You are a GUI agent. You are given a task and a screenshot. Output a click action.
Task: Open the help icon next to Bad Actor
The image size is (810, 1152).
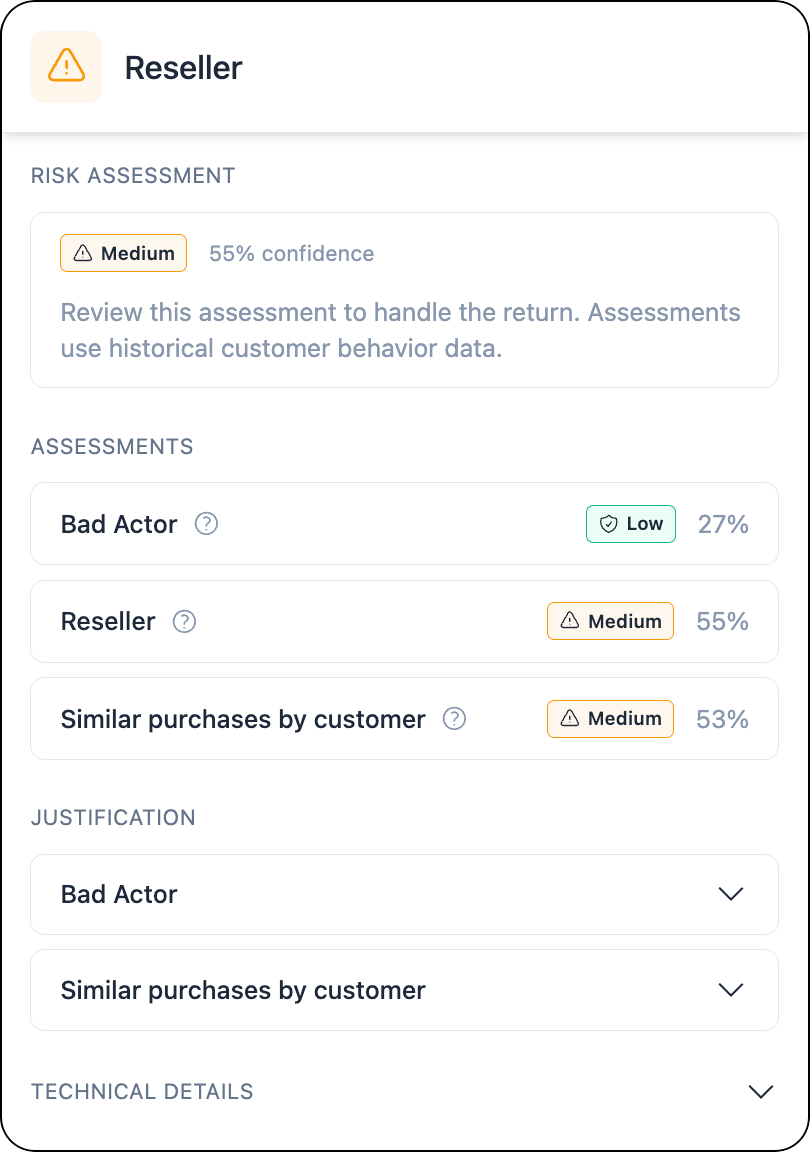tap(206, 523)
